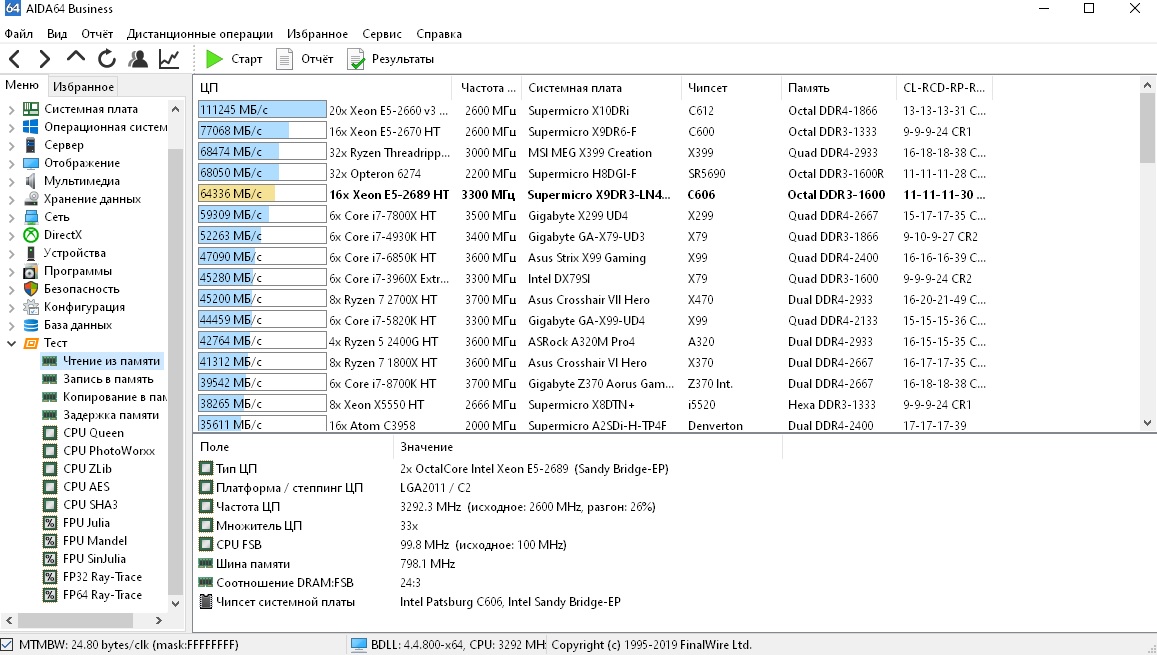Open Дистанционные операции menu
This screenshot has width=1157, height=655.
(200, 34)
